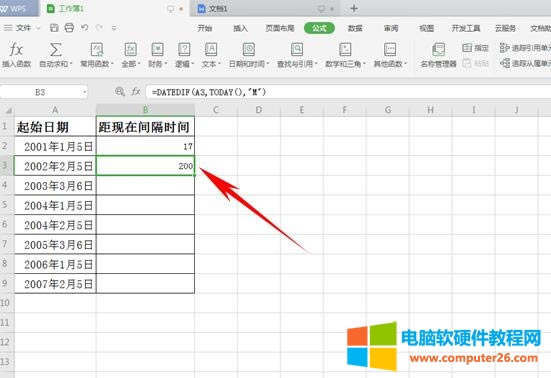Open the Common Functions (常用函数) icon
The image size is (551, 378).
coord(97,50)
